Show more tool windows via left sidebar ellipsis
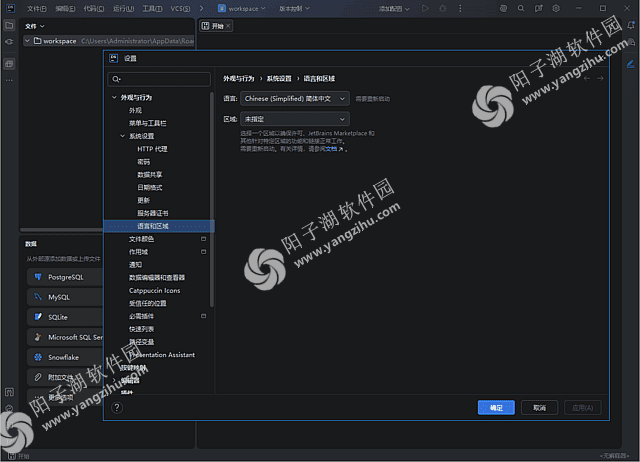The height and width of the screenshot is (462, 640). click(9, 80)
